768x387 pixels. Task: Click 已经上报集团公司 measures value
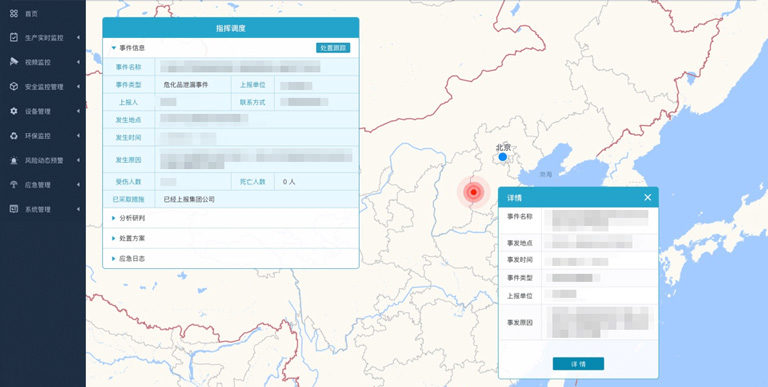189,199
